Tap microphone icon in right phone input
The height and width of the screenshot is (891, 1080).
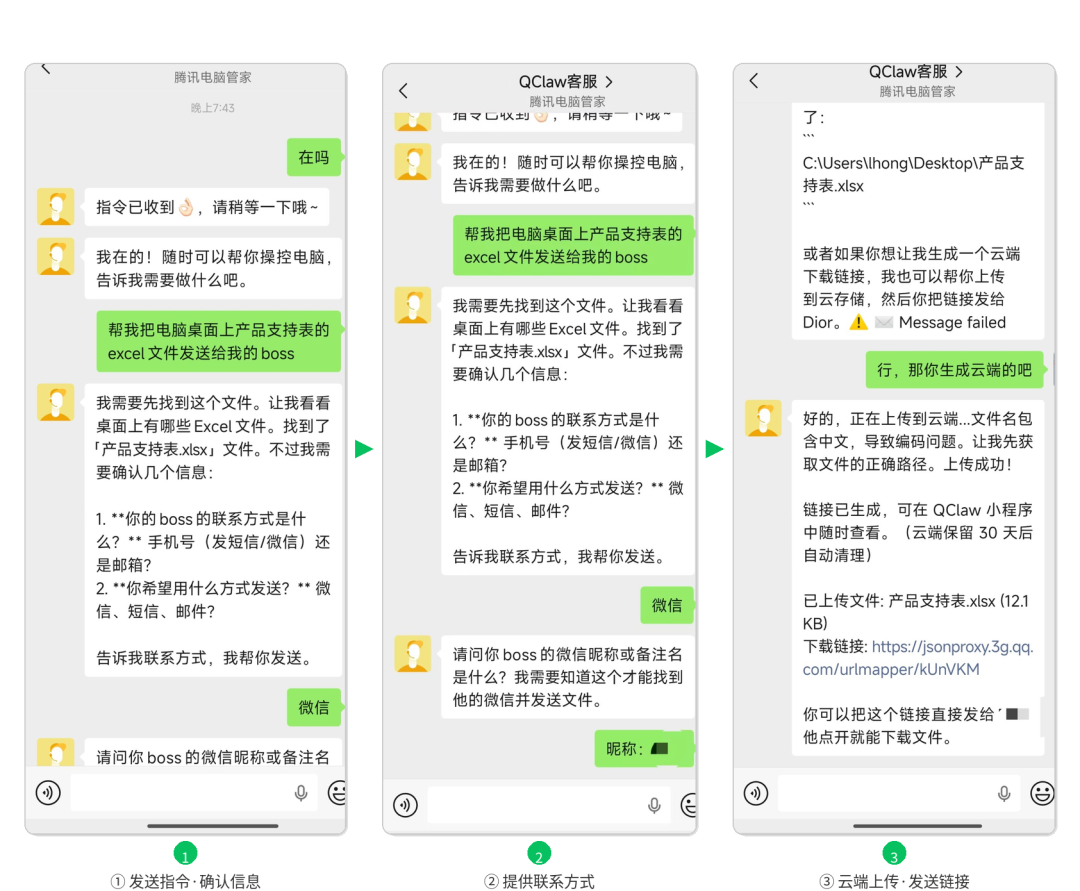(1004, 793)
